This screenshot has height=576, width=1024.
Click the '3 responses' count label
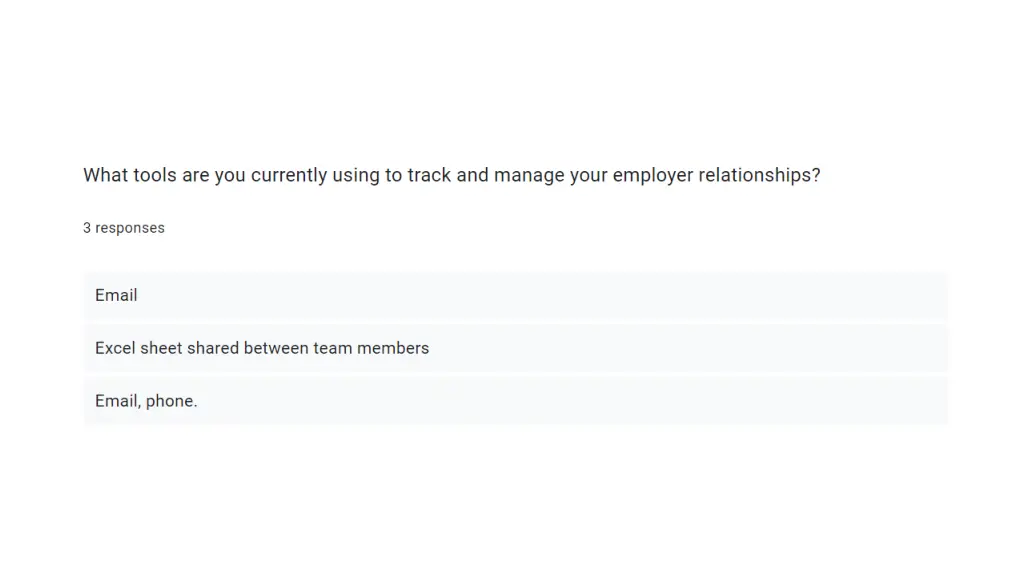coord(124,228)
